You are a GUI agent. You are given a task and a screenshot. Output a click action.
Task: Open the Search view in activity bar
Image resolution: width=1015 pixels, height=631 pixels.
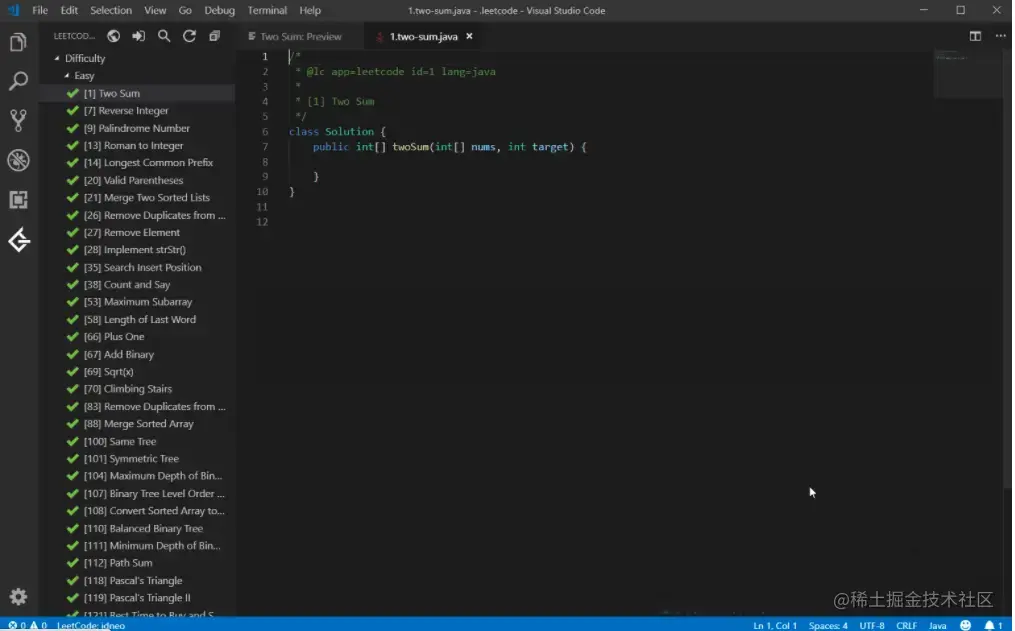[x=18, y=81]
